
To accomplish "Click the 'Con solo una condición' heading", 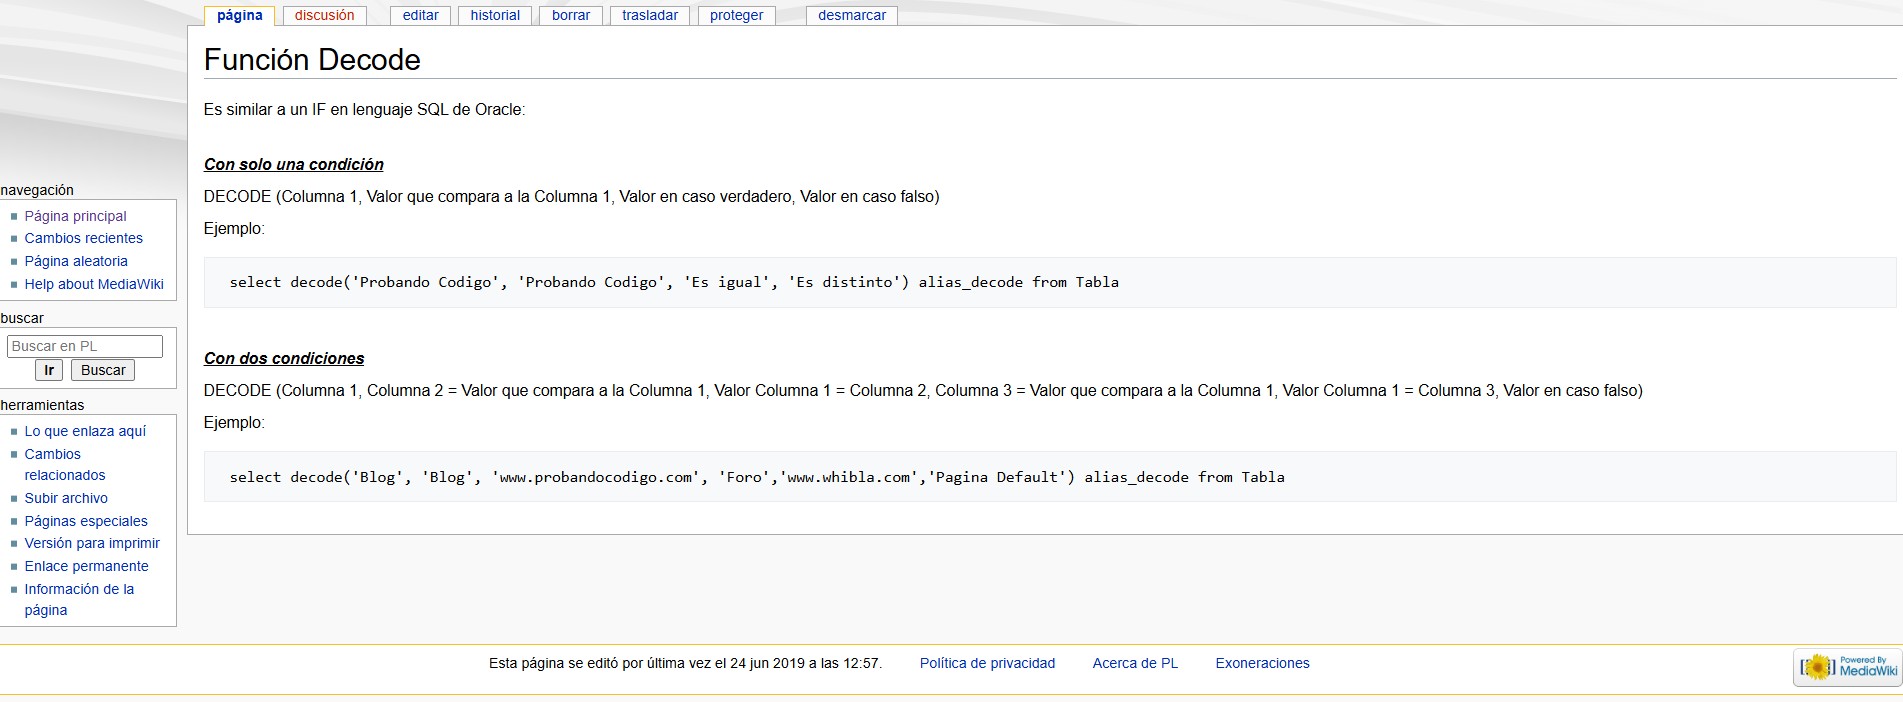I will (x=294, y=164).
